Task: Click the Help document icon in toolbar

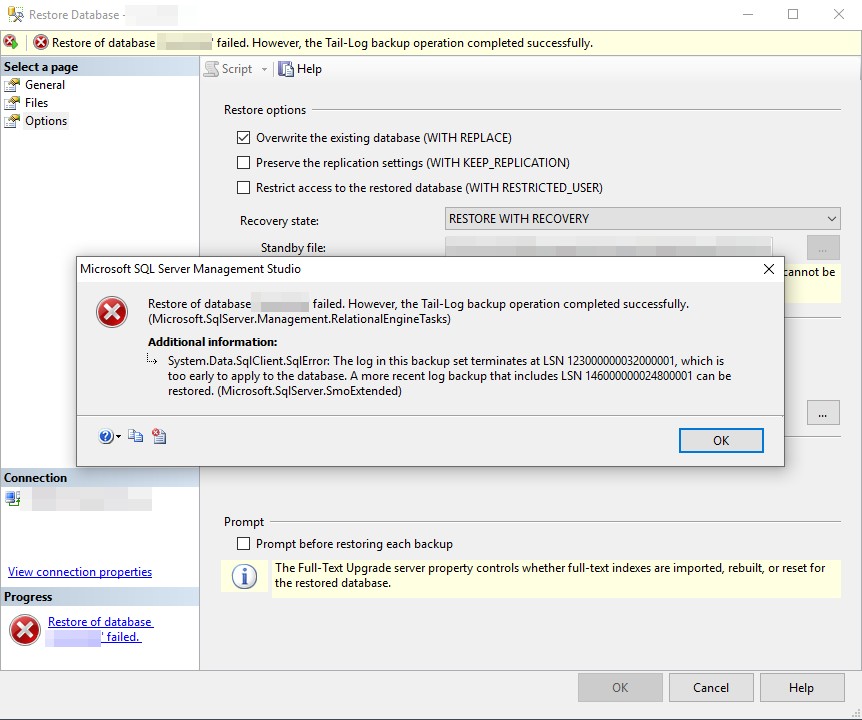Action: click(x=285, y=69)
